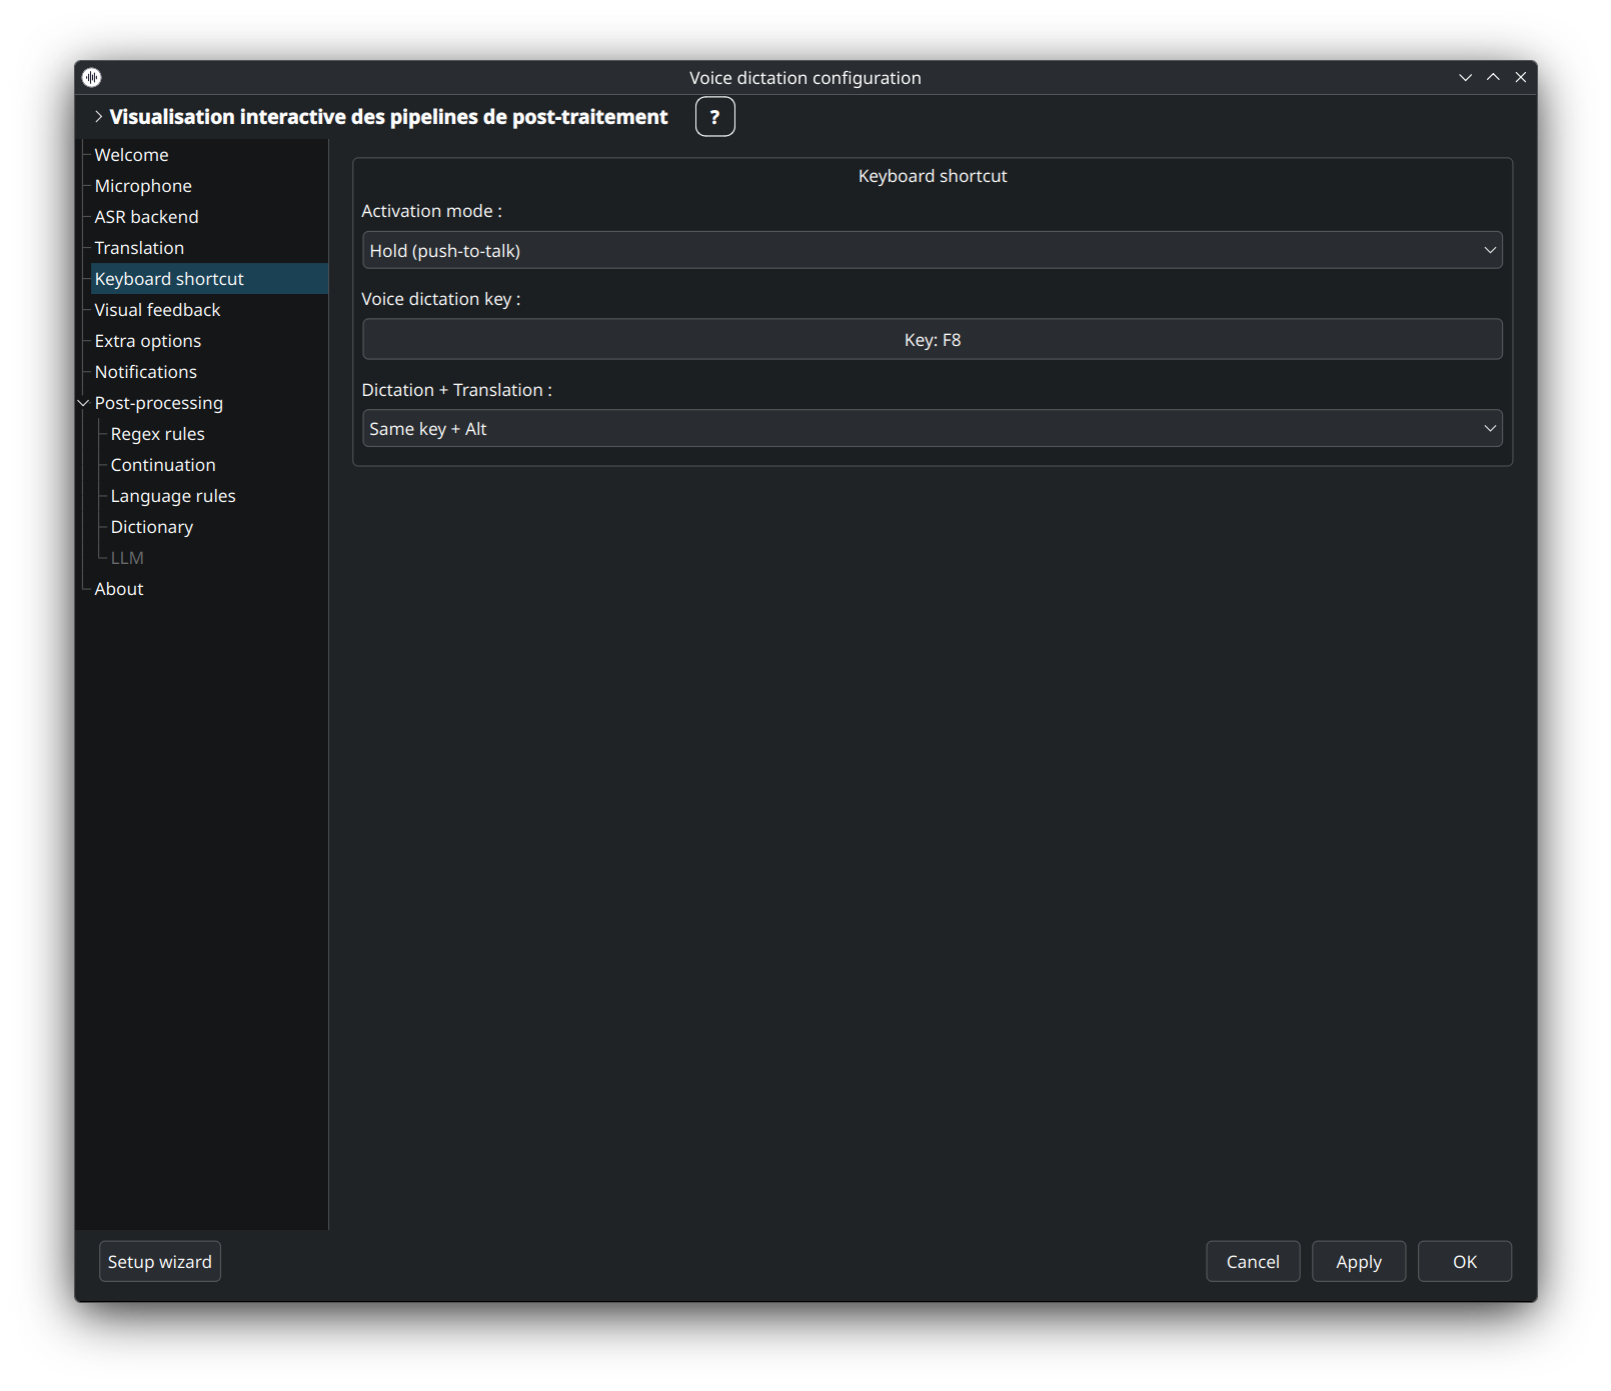Viewport: 1611px width, 1391px height.
Task: Select Microphone in the sidebar
Action: (143, 186)
